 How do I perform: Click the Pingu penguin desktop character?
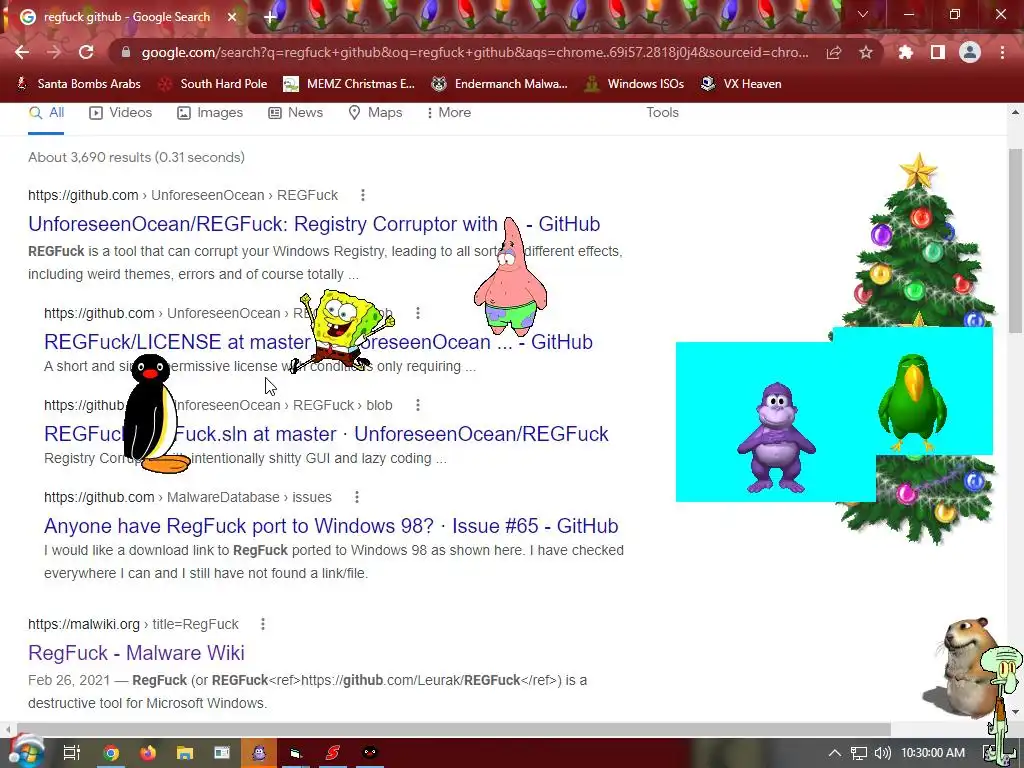tap(155, 414)
